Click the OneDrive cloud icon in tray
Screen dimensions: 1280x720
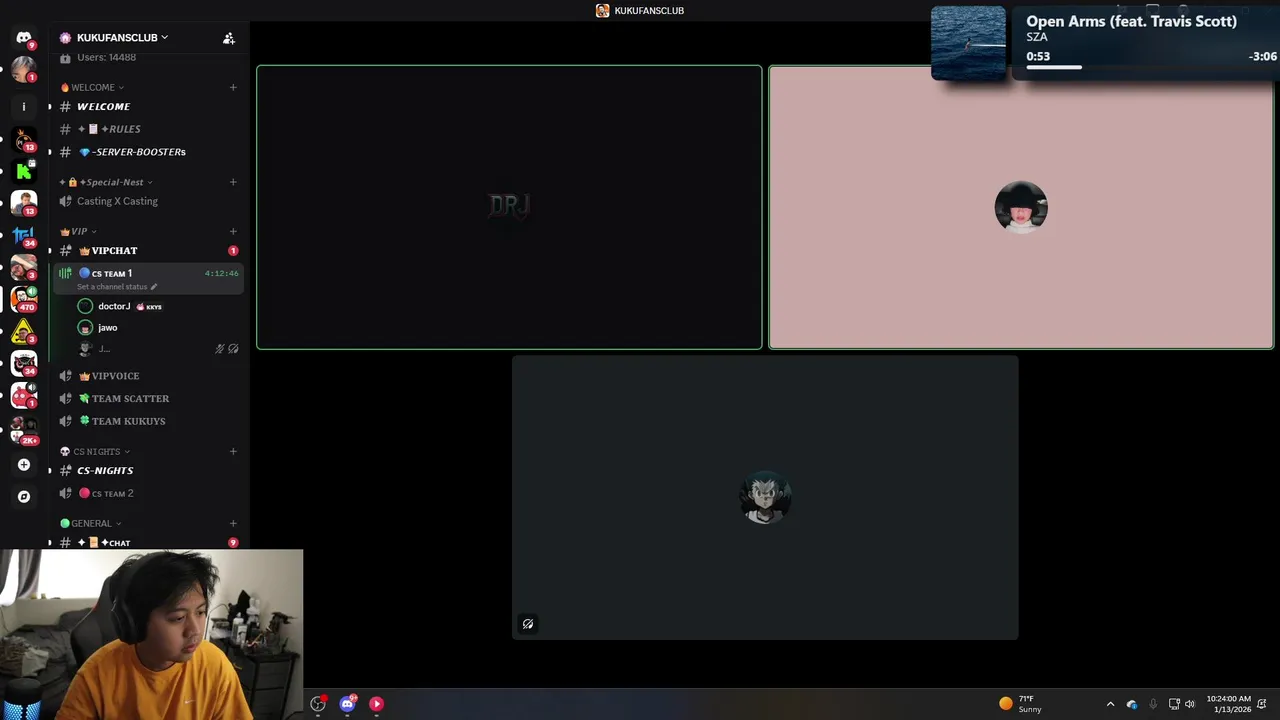(1132, 704)
